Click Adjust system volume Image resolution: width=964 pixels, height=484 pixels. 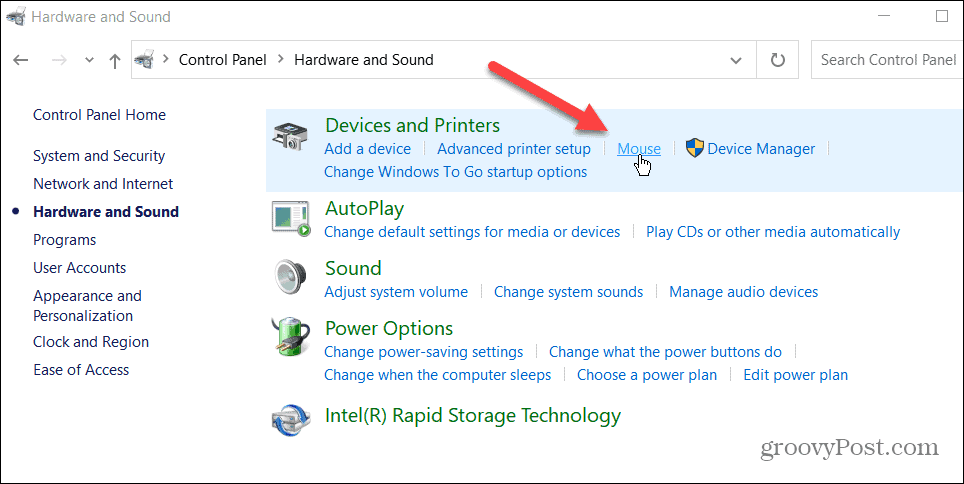(396, 292)
